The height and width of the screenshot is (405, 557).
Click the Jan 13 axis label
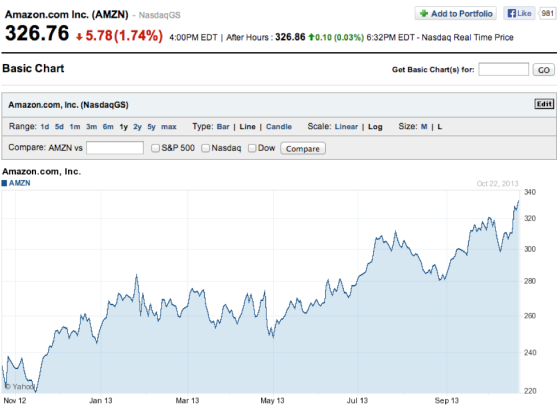101,400
